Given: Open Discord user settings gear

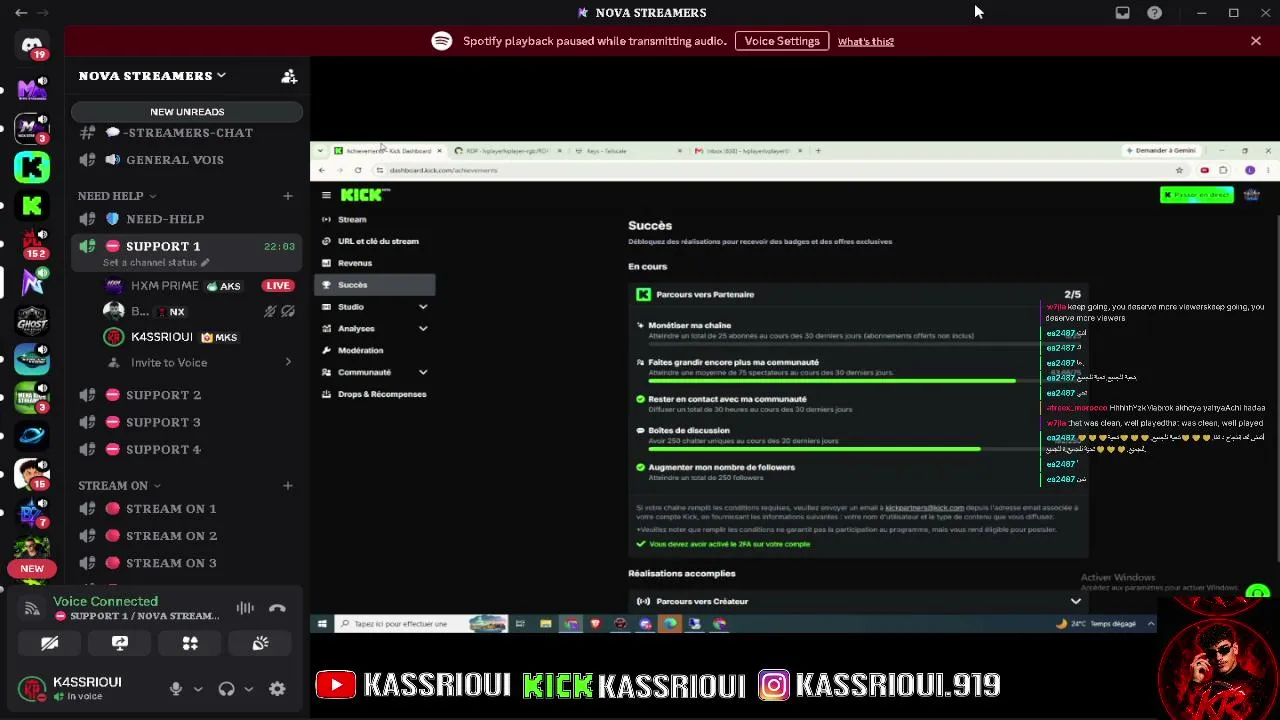Looking at the screenshot, I should coord(277,688).
